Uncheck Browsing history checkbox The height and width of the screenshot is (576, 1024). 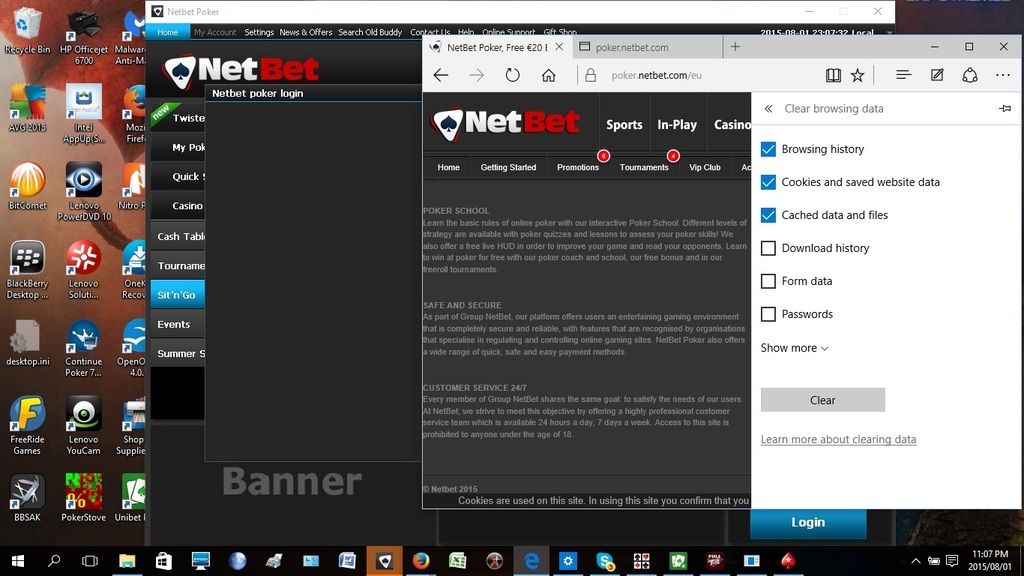(768, 149)
